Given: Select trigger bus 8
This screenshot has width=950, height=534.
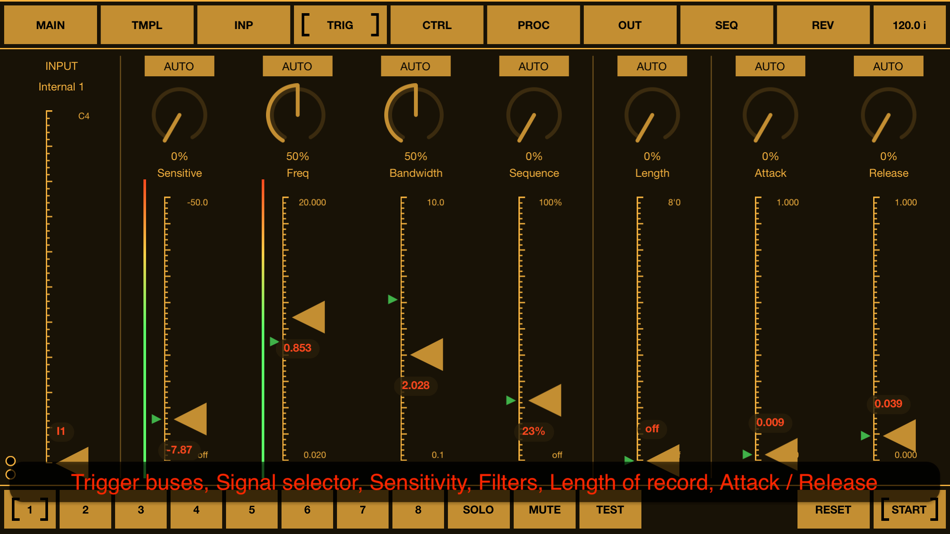Looking at the screenshot, I should 418,510.
